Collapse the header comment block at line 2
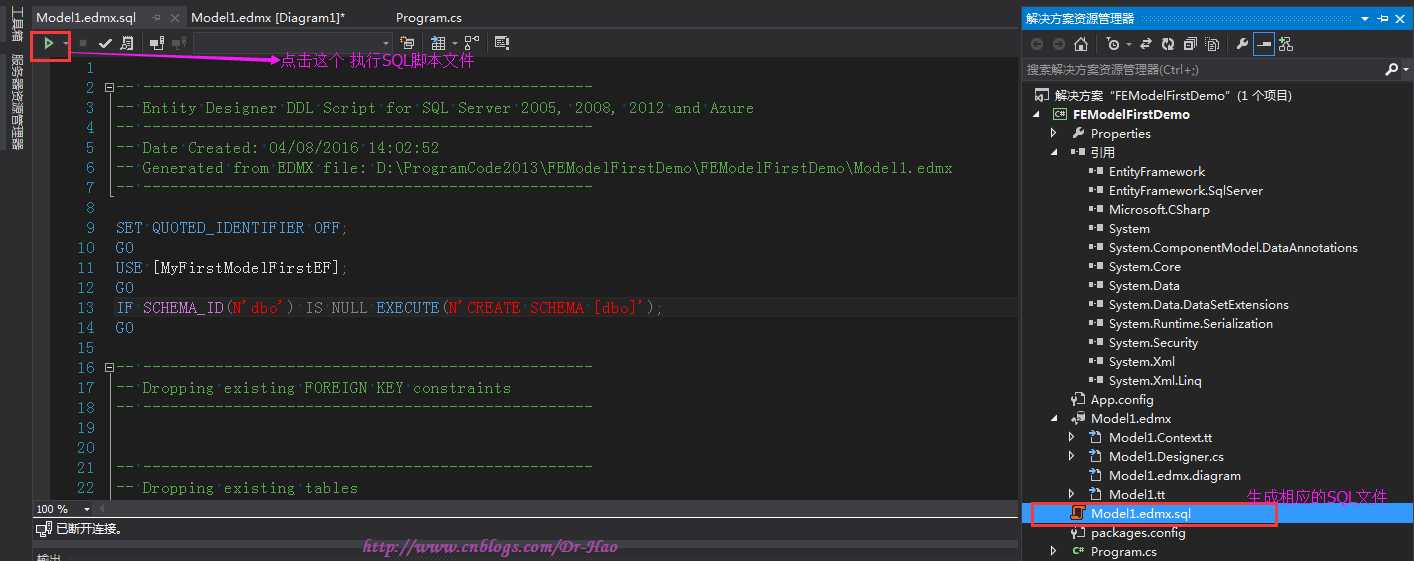 [109, 88]
